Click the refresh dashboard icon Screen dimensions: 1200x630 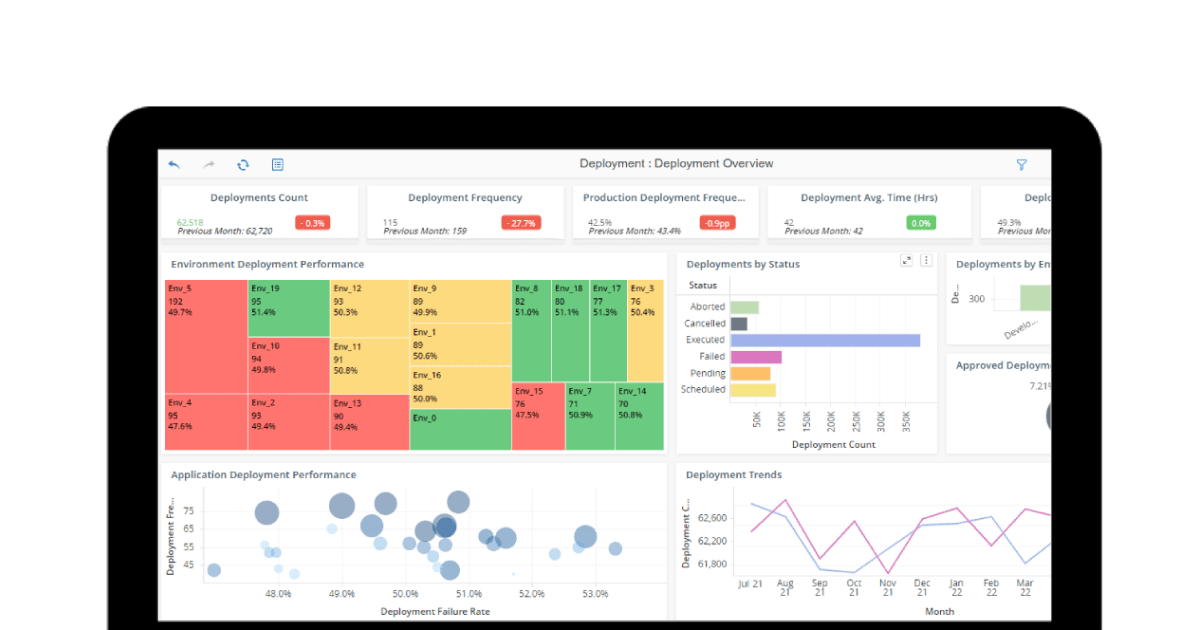243,164
